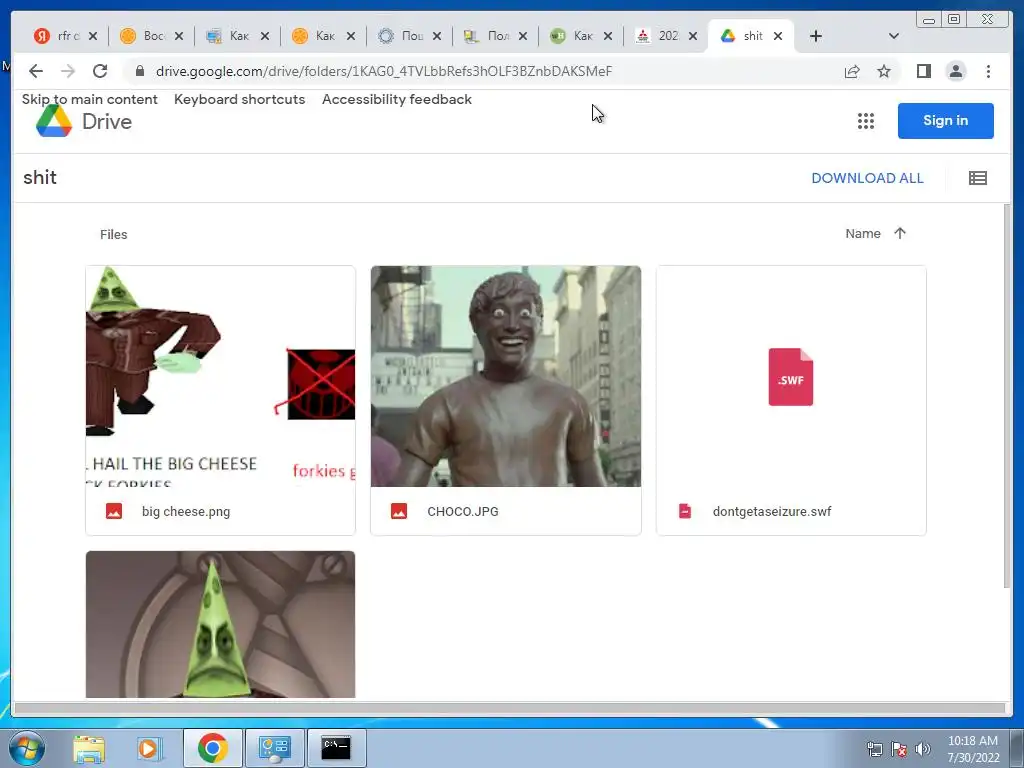
Task: Open Accessibility feedback link
Action: 397,99
